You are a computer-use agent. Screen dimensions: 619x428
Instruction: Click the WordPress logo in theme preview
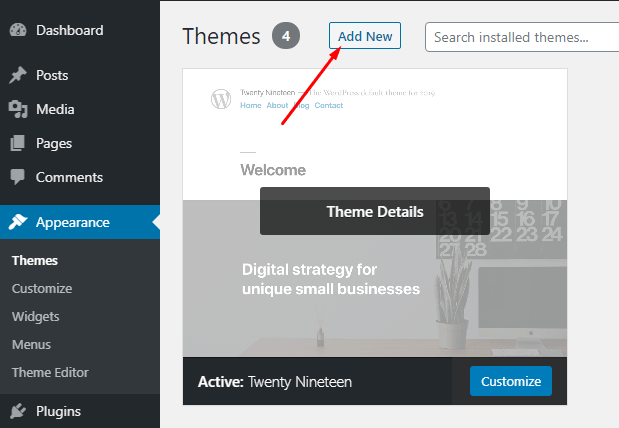point(221,99)
